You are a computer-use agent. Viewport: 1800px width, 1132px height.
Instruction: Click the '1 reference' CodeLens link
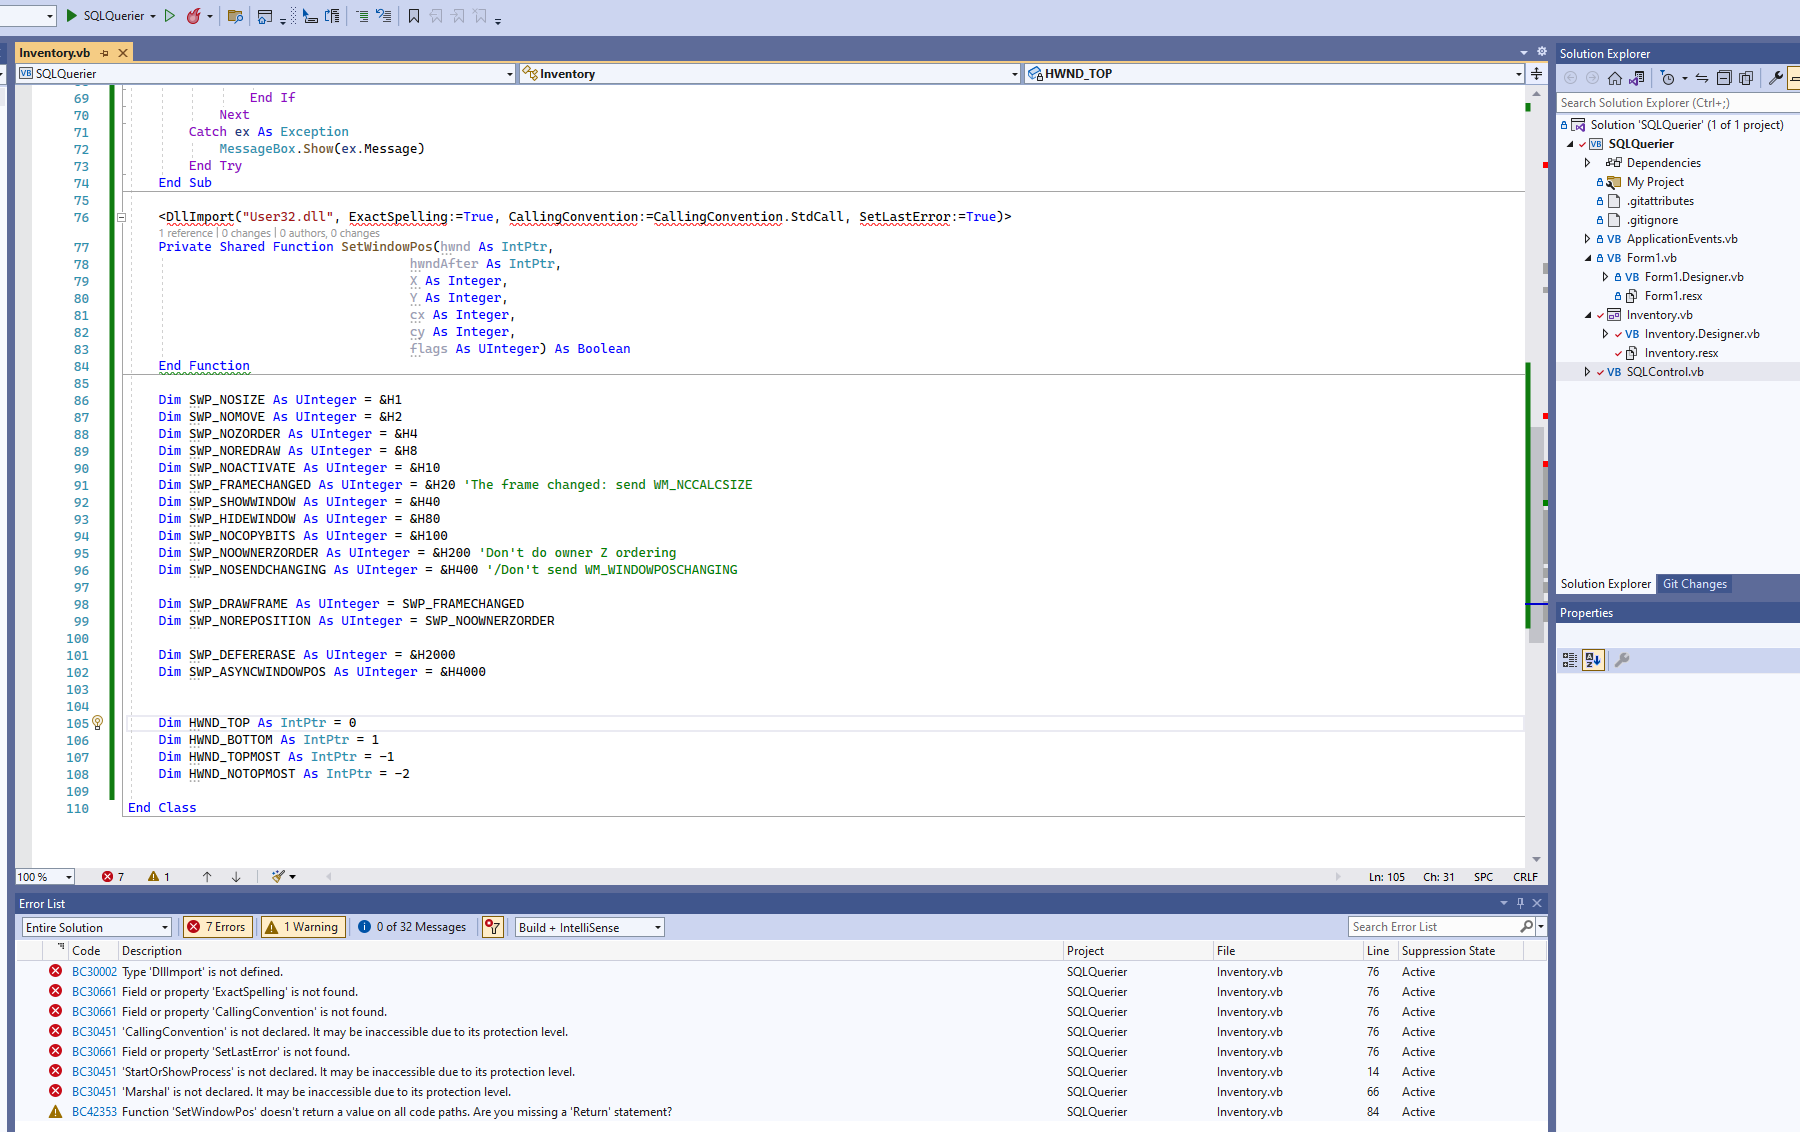coord(186,233)
